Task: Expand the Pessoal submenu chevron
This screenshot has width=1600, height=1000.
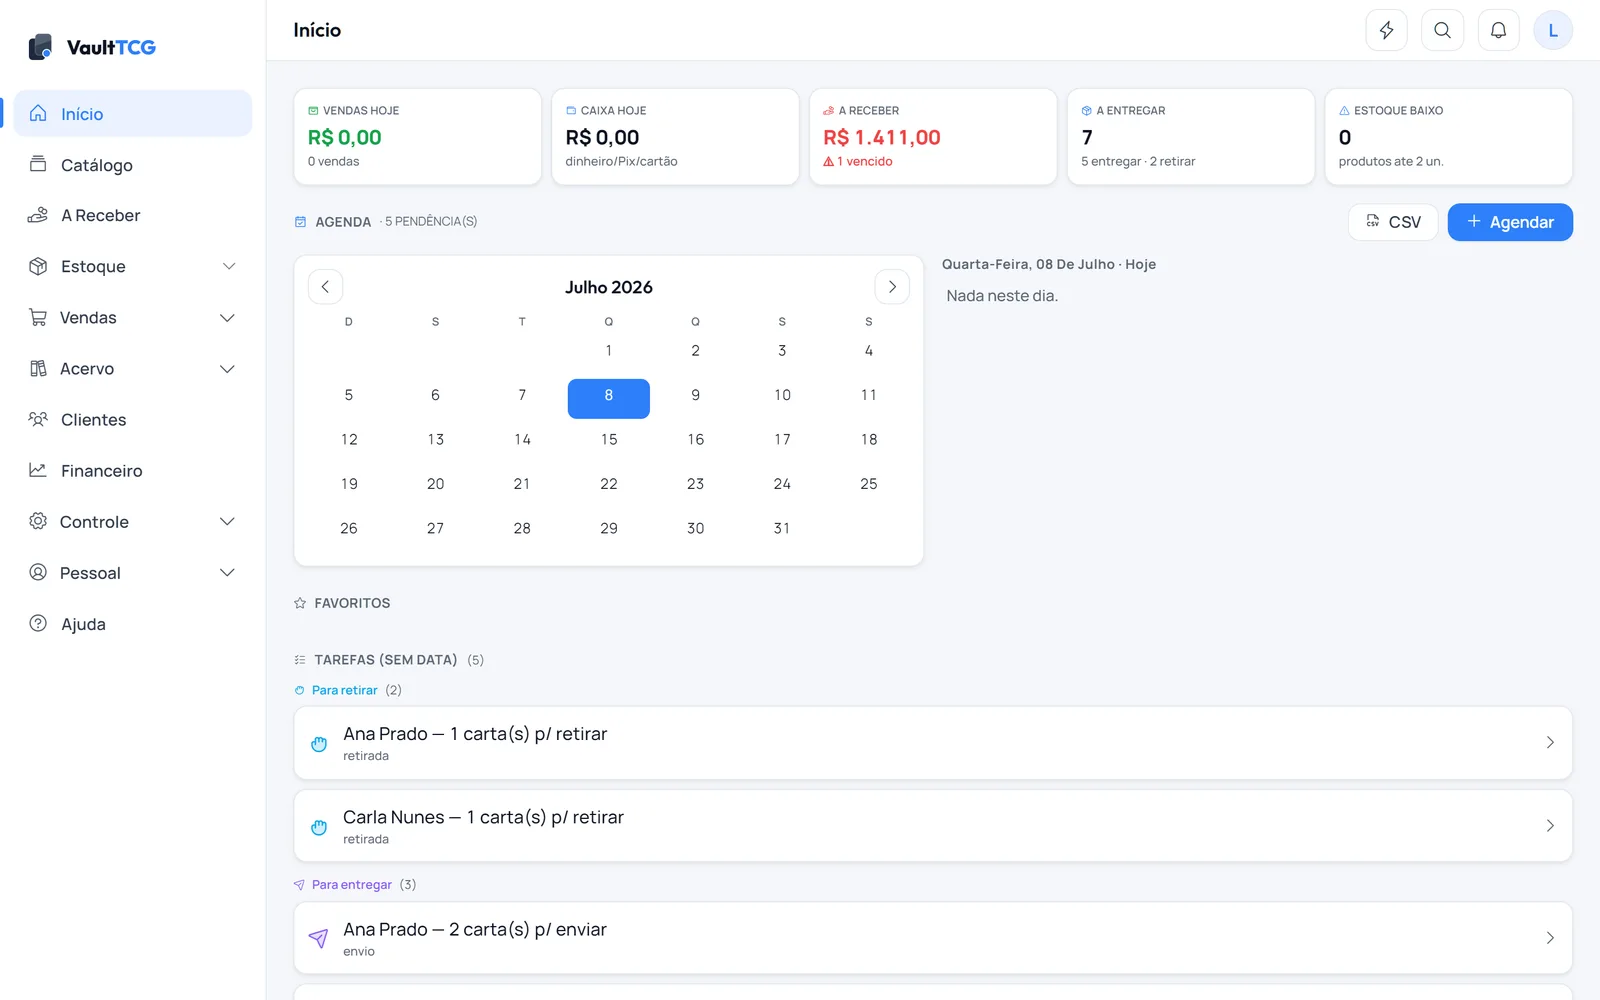Action: click(227, 572)
